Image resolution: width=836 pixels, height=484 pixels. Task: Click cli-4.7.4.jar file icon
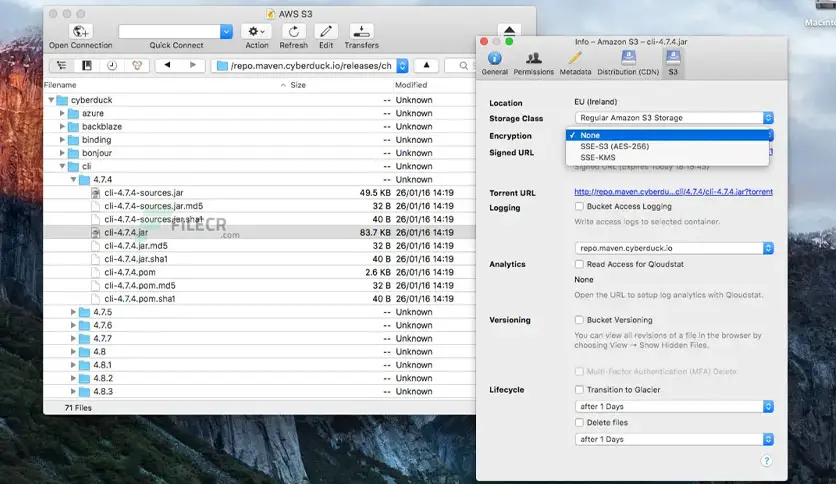point(95,232)
